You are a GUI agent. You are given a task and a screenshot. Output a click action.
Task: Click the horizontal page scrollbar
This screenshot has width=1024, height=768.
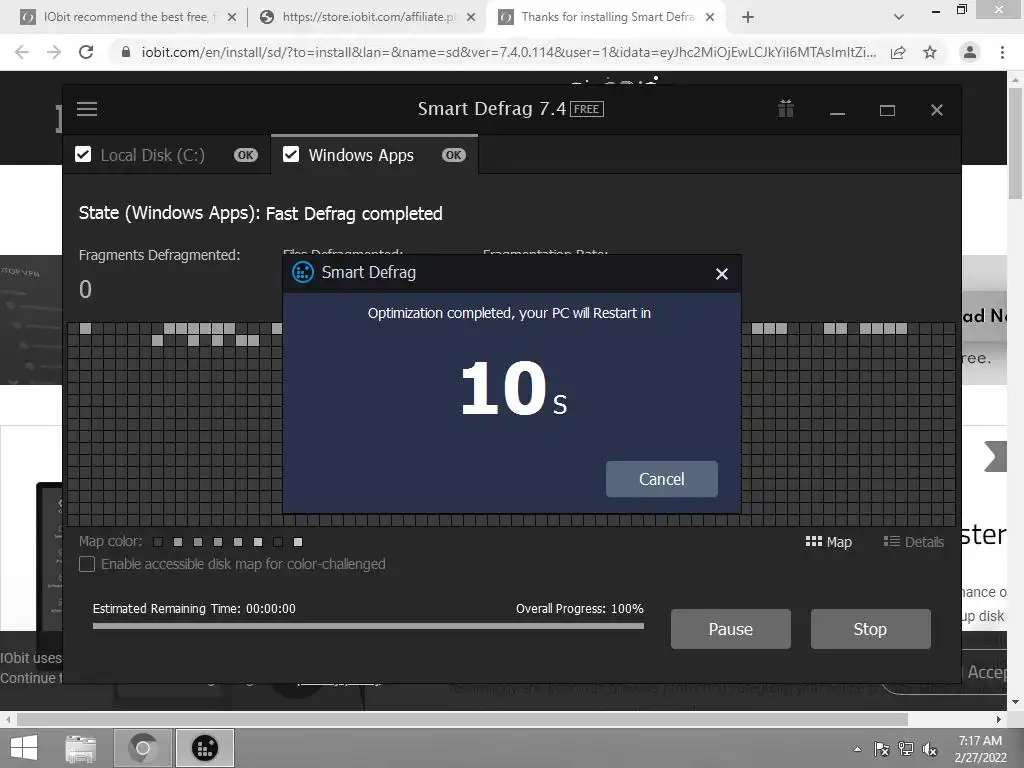[x=462, y=719]
